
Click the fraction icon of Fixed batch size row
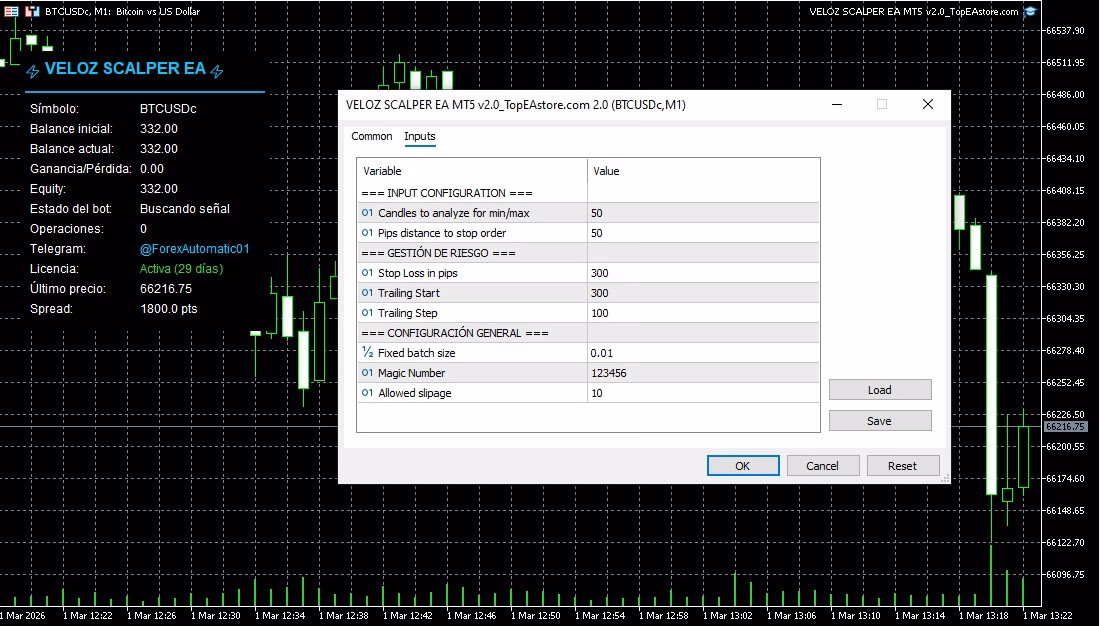click(x=367, y=352)
